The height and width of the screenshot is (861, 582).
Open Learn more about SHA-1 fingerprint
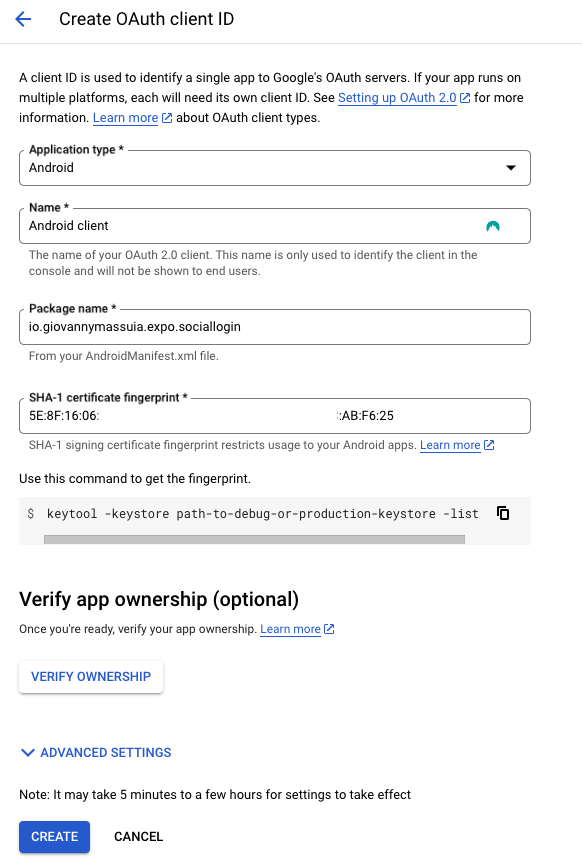click(450, 445)
